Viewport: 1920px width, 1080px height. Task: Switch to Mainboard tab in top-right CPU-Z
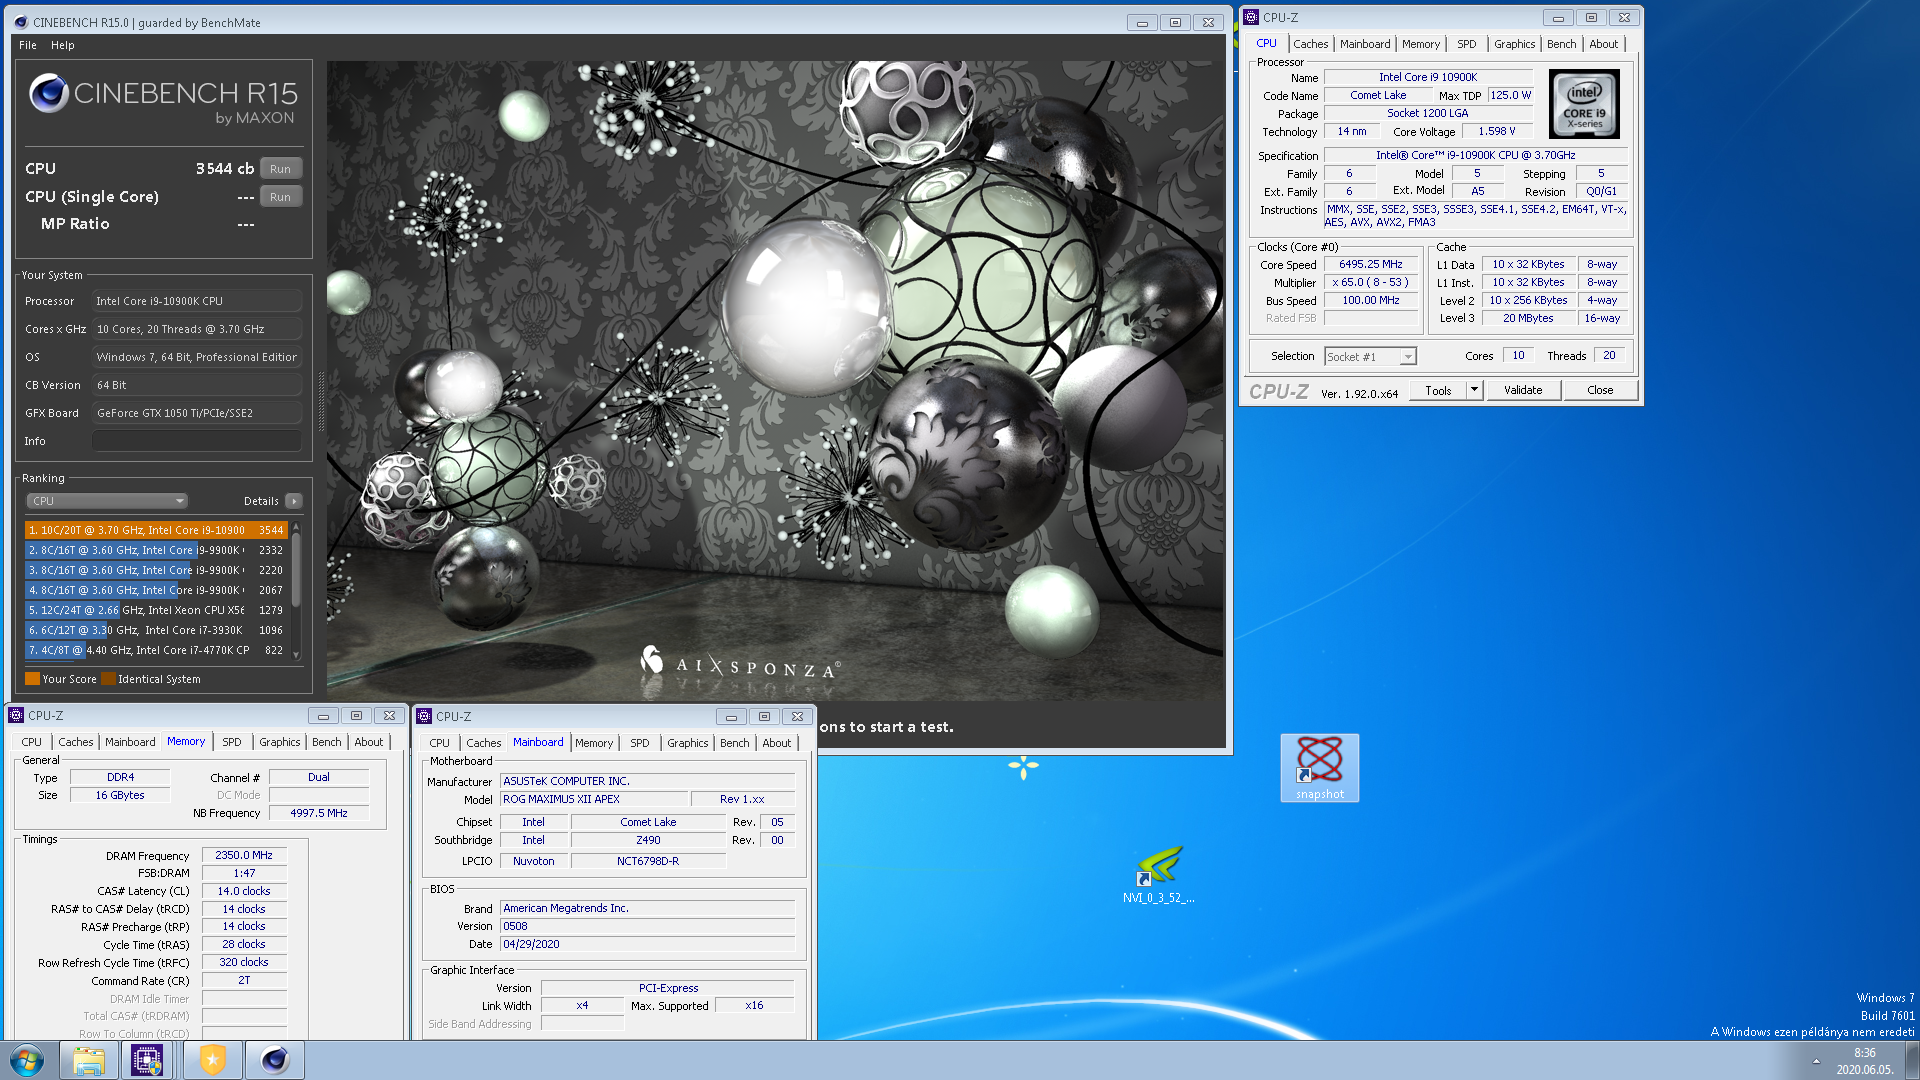1365,44
